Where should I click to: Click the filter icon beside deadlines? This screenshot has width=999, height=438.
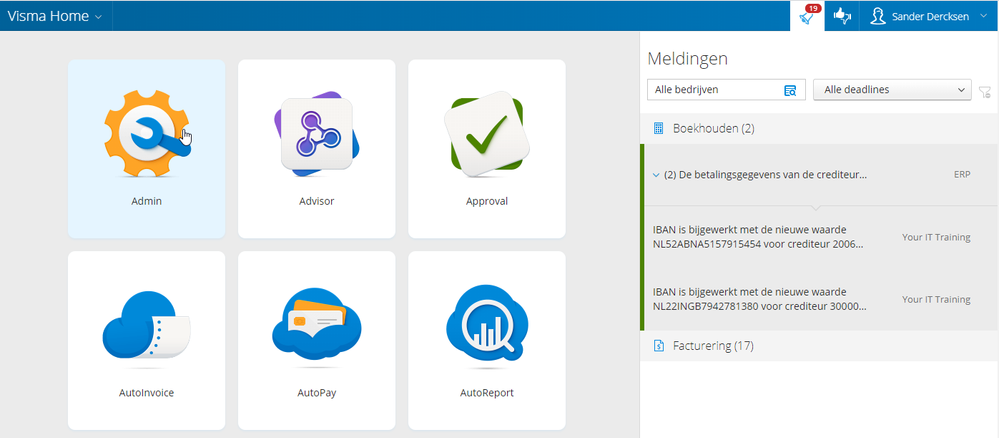coord(985,91)
